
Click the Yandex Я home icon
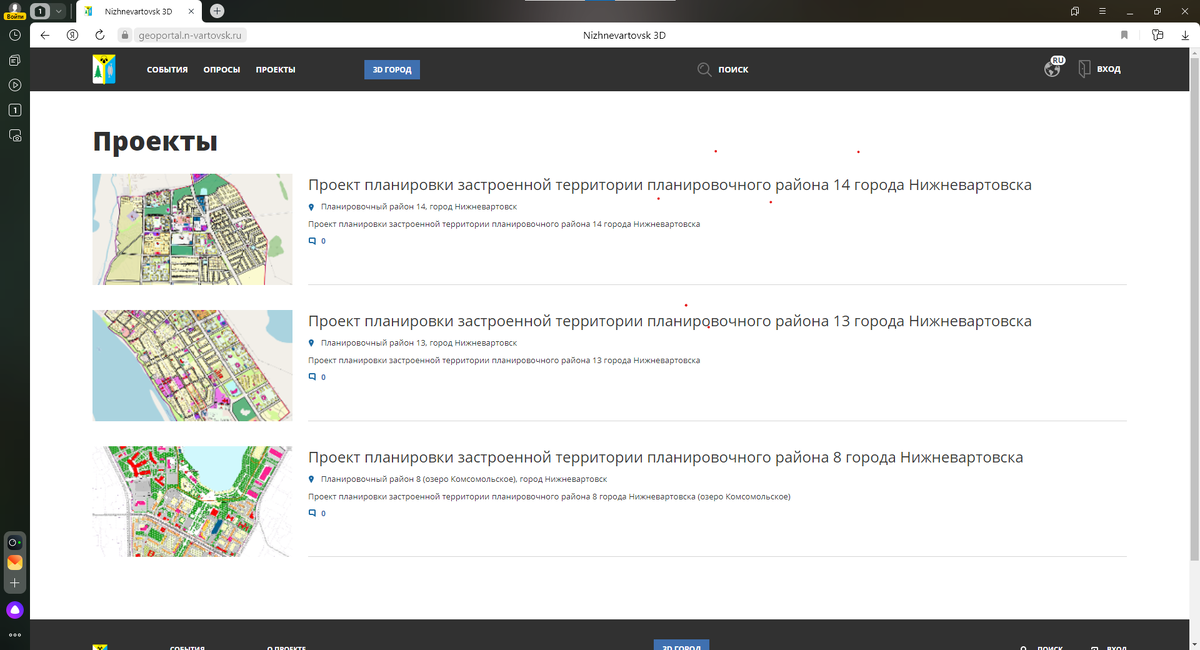point(73,34)
